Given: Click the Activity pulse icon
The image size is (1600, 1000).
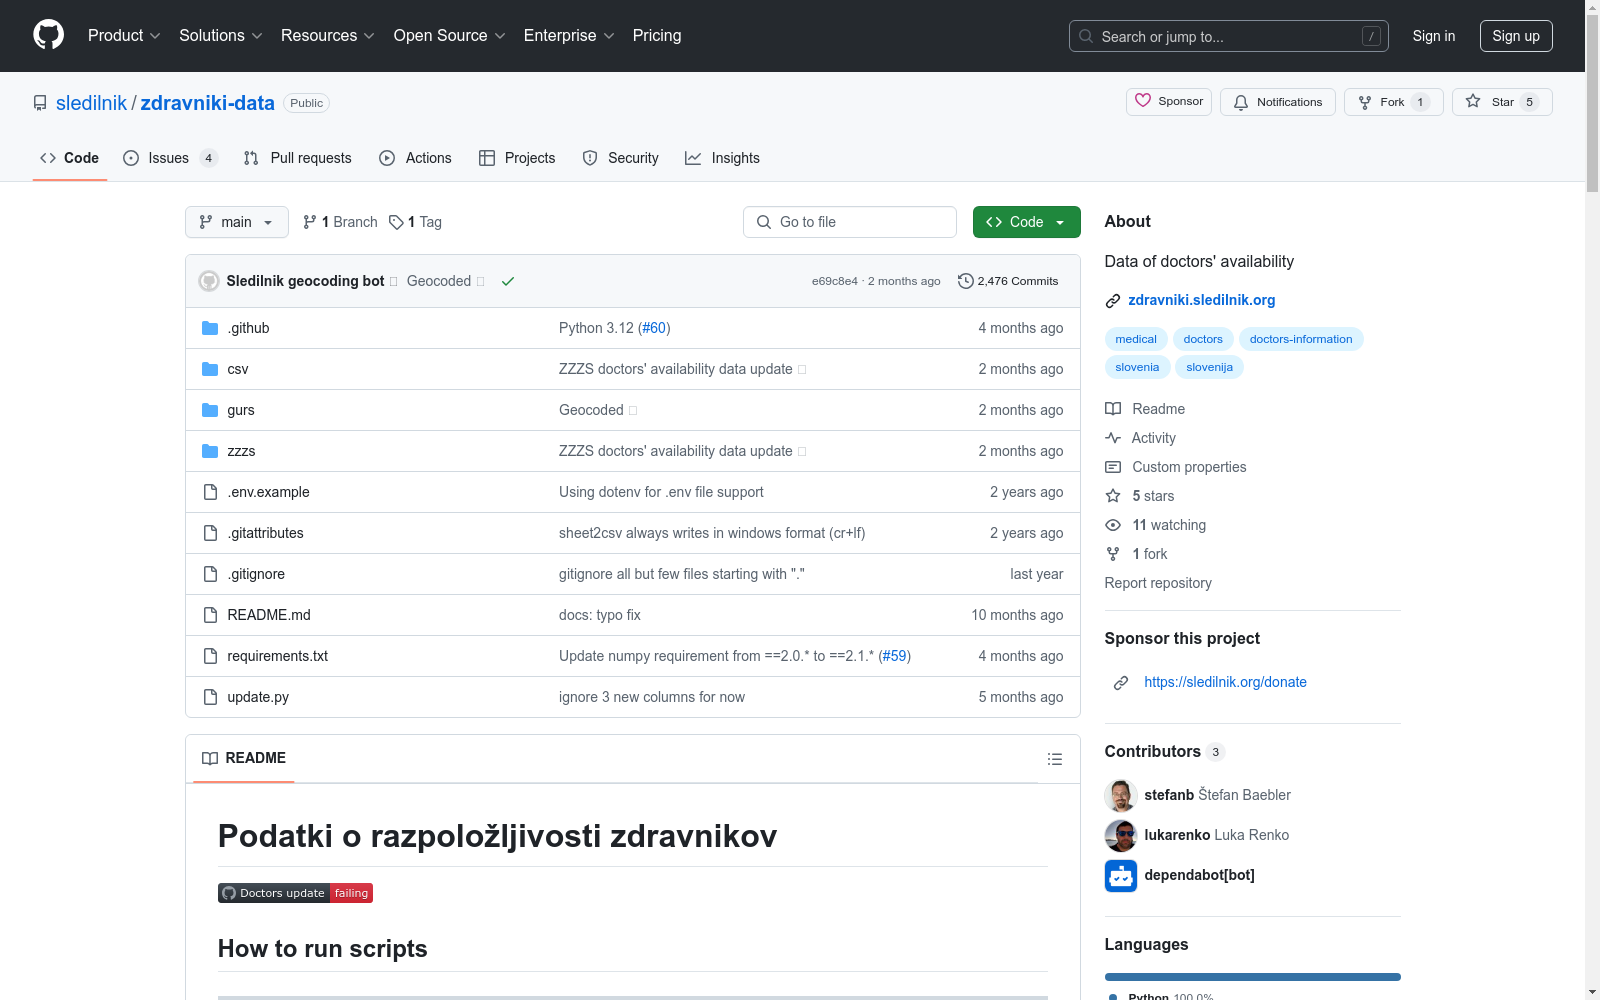Looking at the screenshot, I should click(1113, 438).
